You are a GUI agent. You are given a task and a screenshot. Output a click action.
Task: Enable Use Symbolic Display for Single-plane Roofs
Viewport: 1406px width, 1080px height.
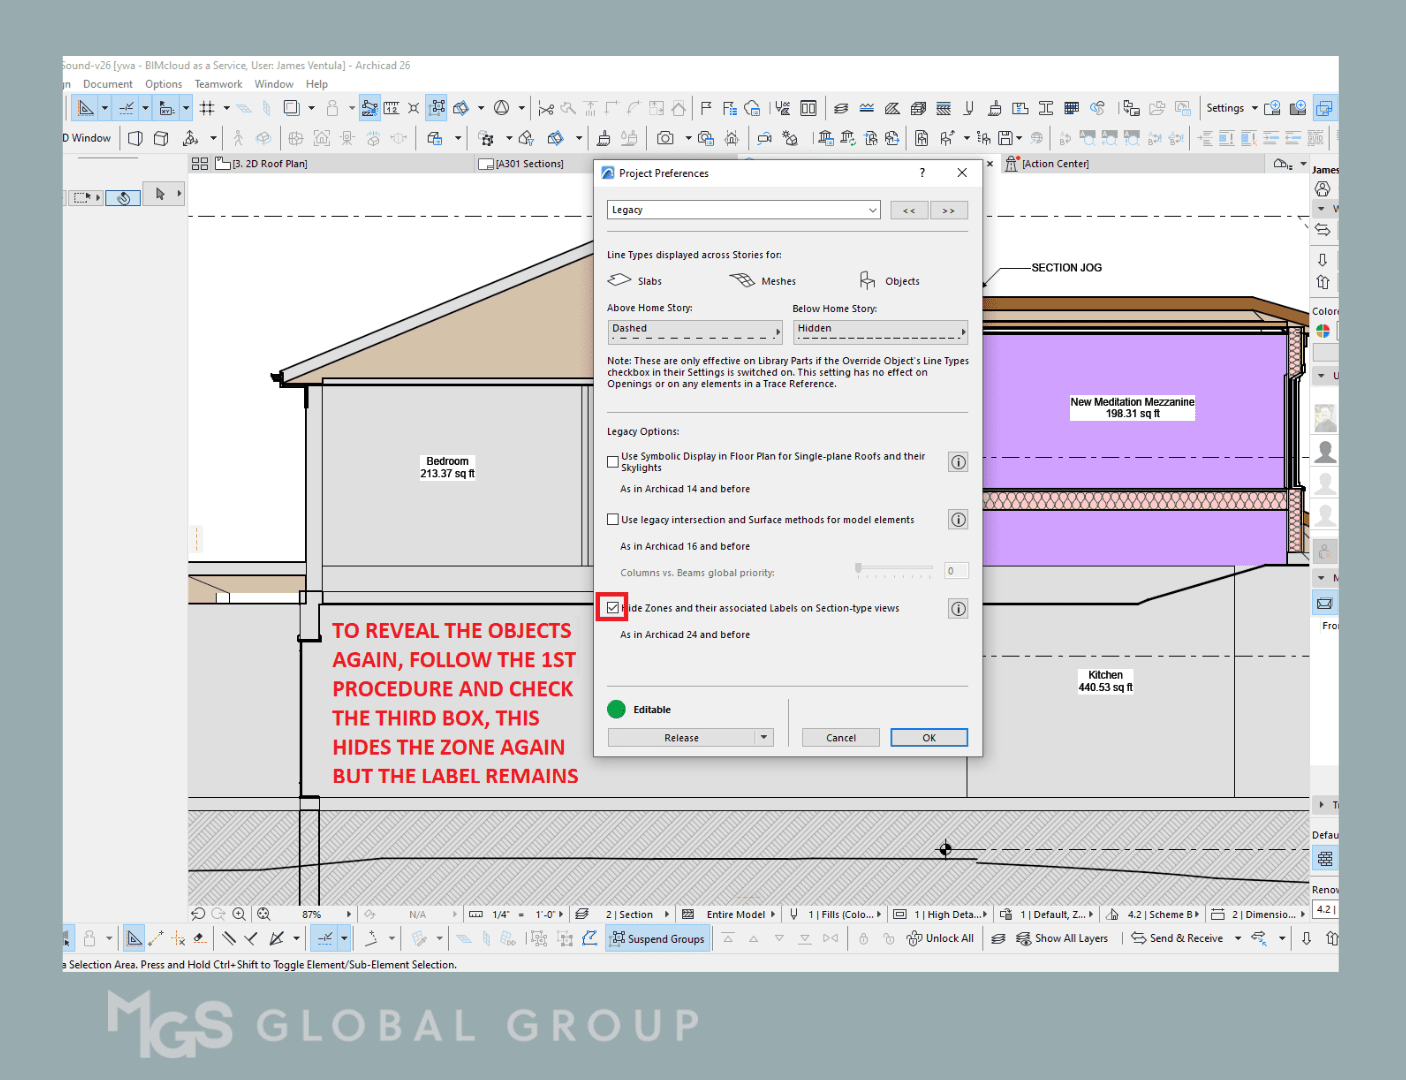tap(613, 461)
